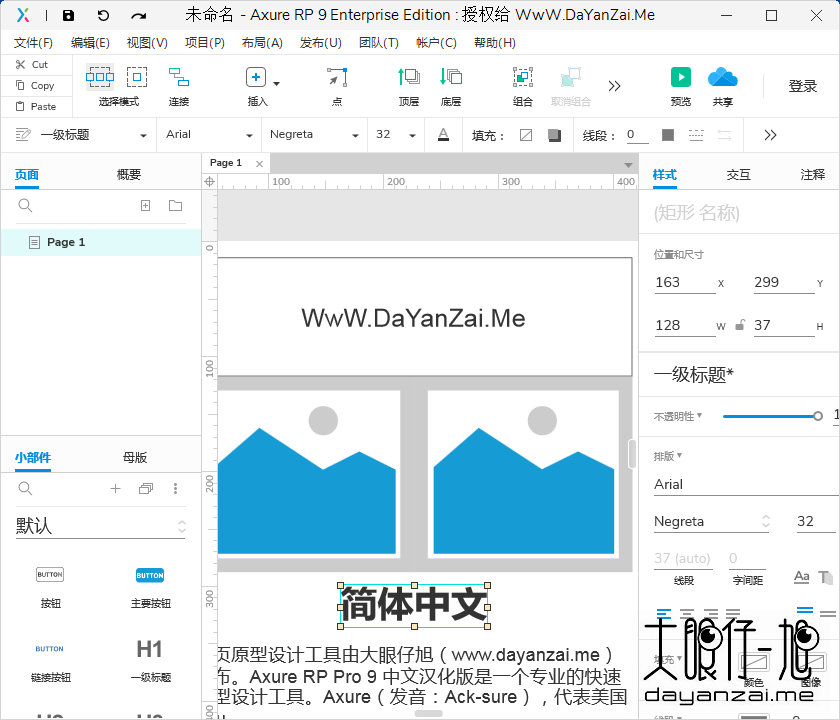Click the add folder icon
The height and width of the screenshot is (720, 840).
tap(175, 205)
